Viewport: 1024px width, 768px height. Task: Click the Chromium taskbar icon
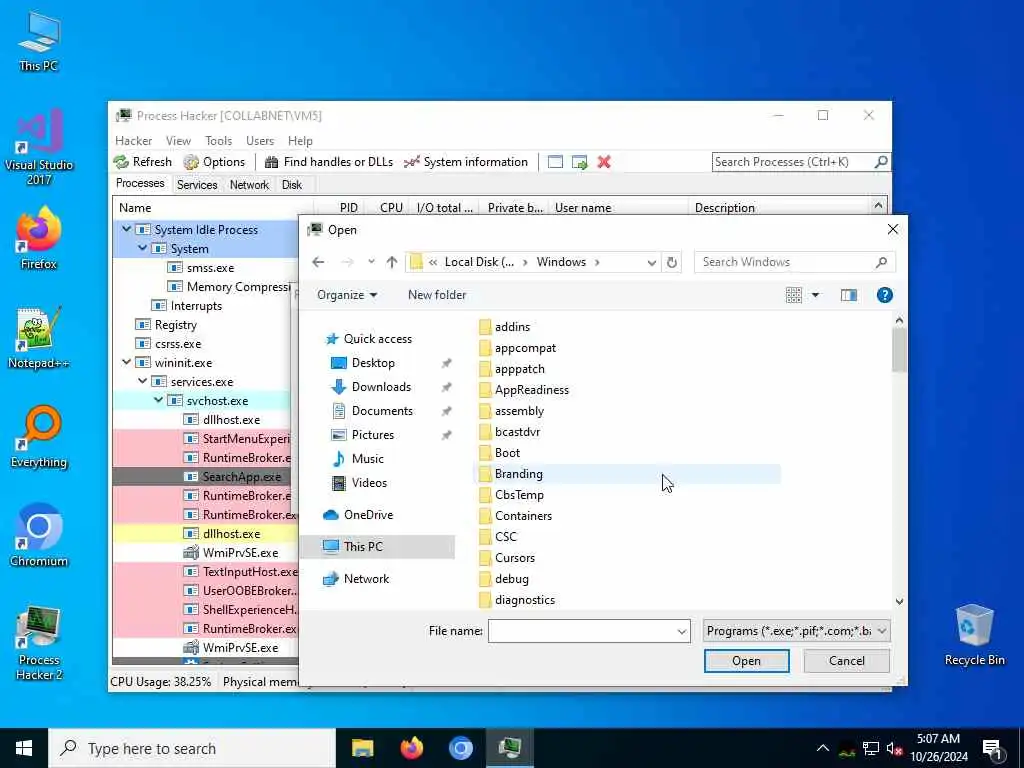pyautogui.click(x=460, y=748)
